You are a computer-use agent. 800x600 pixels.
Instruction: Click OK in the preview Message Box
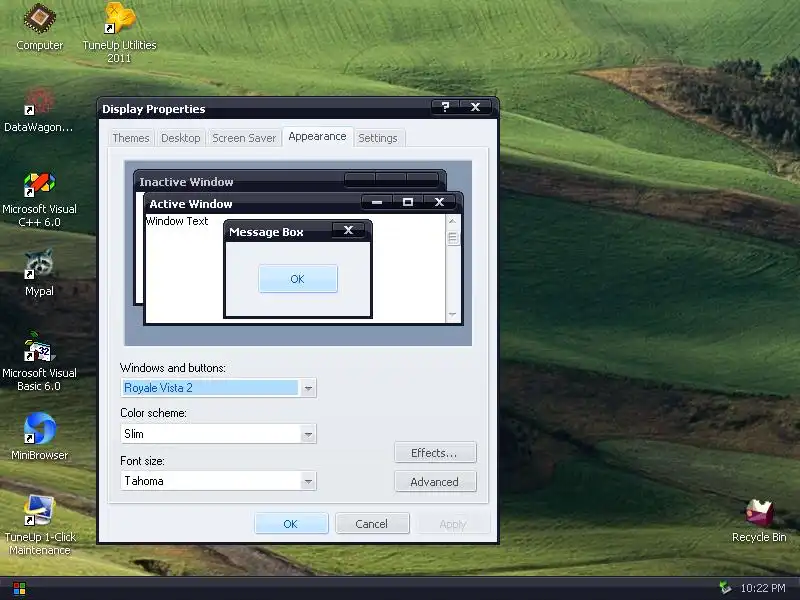297,279
